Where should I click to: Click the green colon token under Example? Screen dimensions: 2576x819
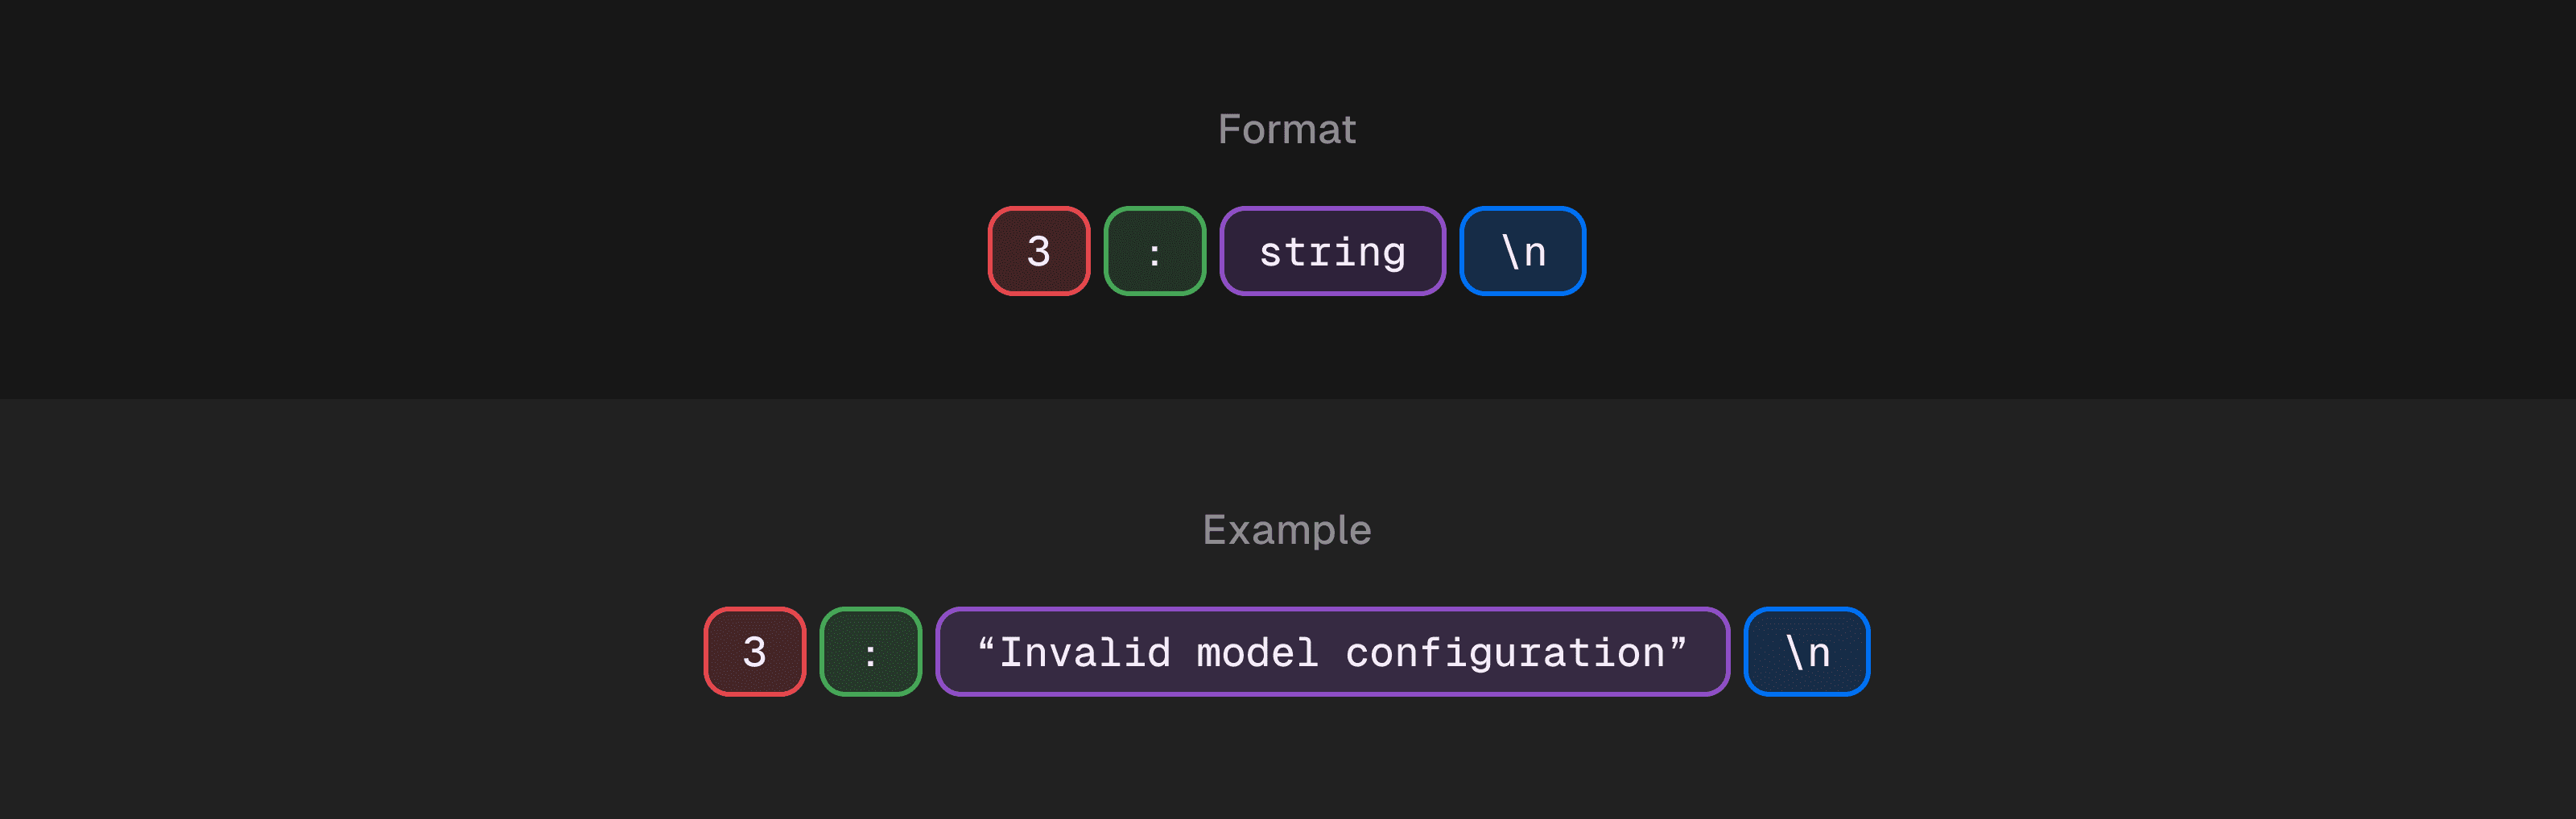click(870, 652)
